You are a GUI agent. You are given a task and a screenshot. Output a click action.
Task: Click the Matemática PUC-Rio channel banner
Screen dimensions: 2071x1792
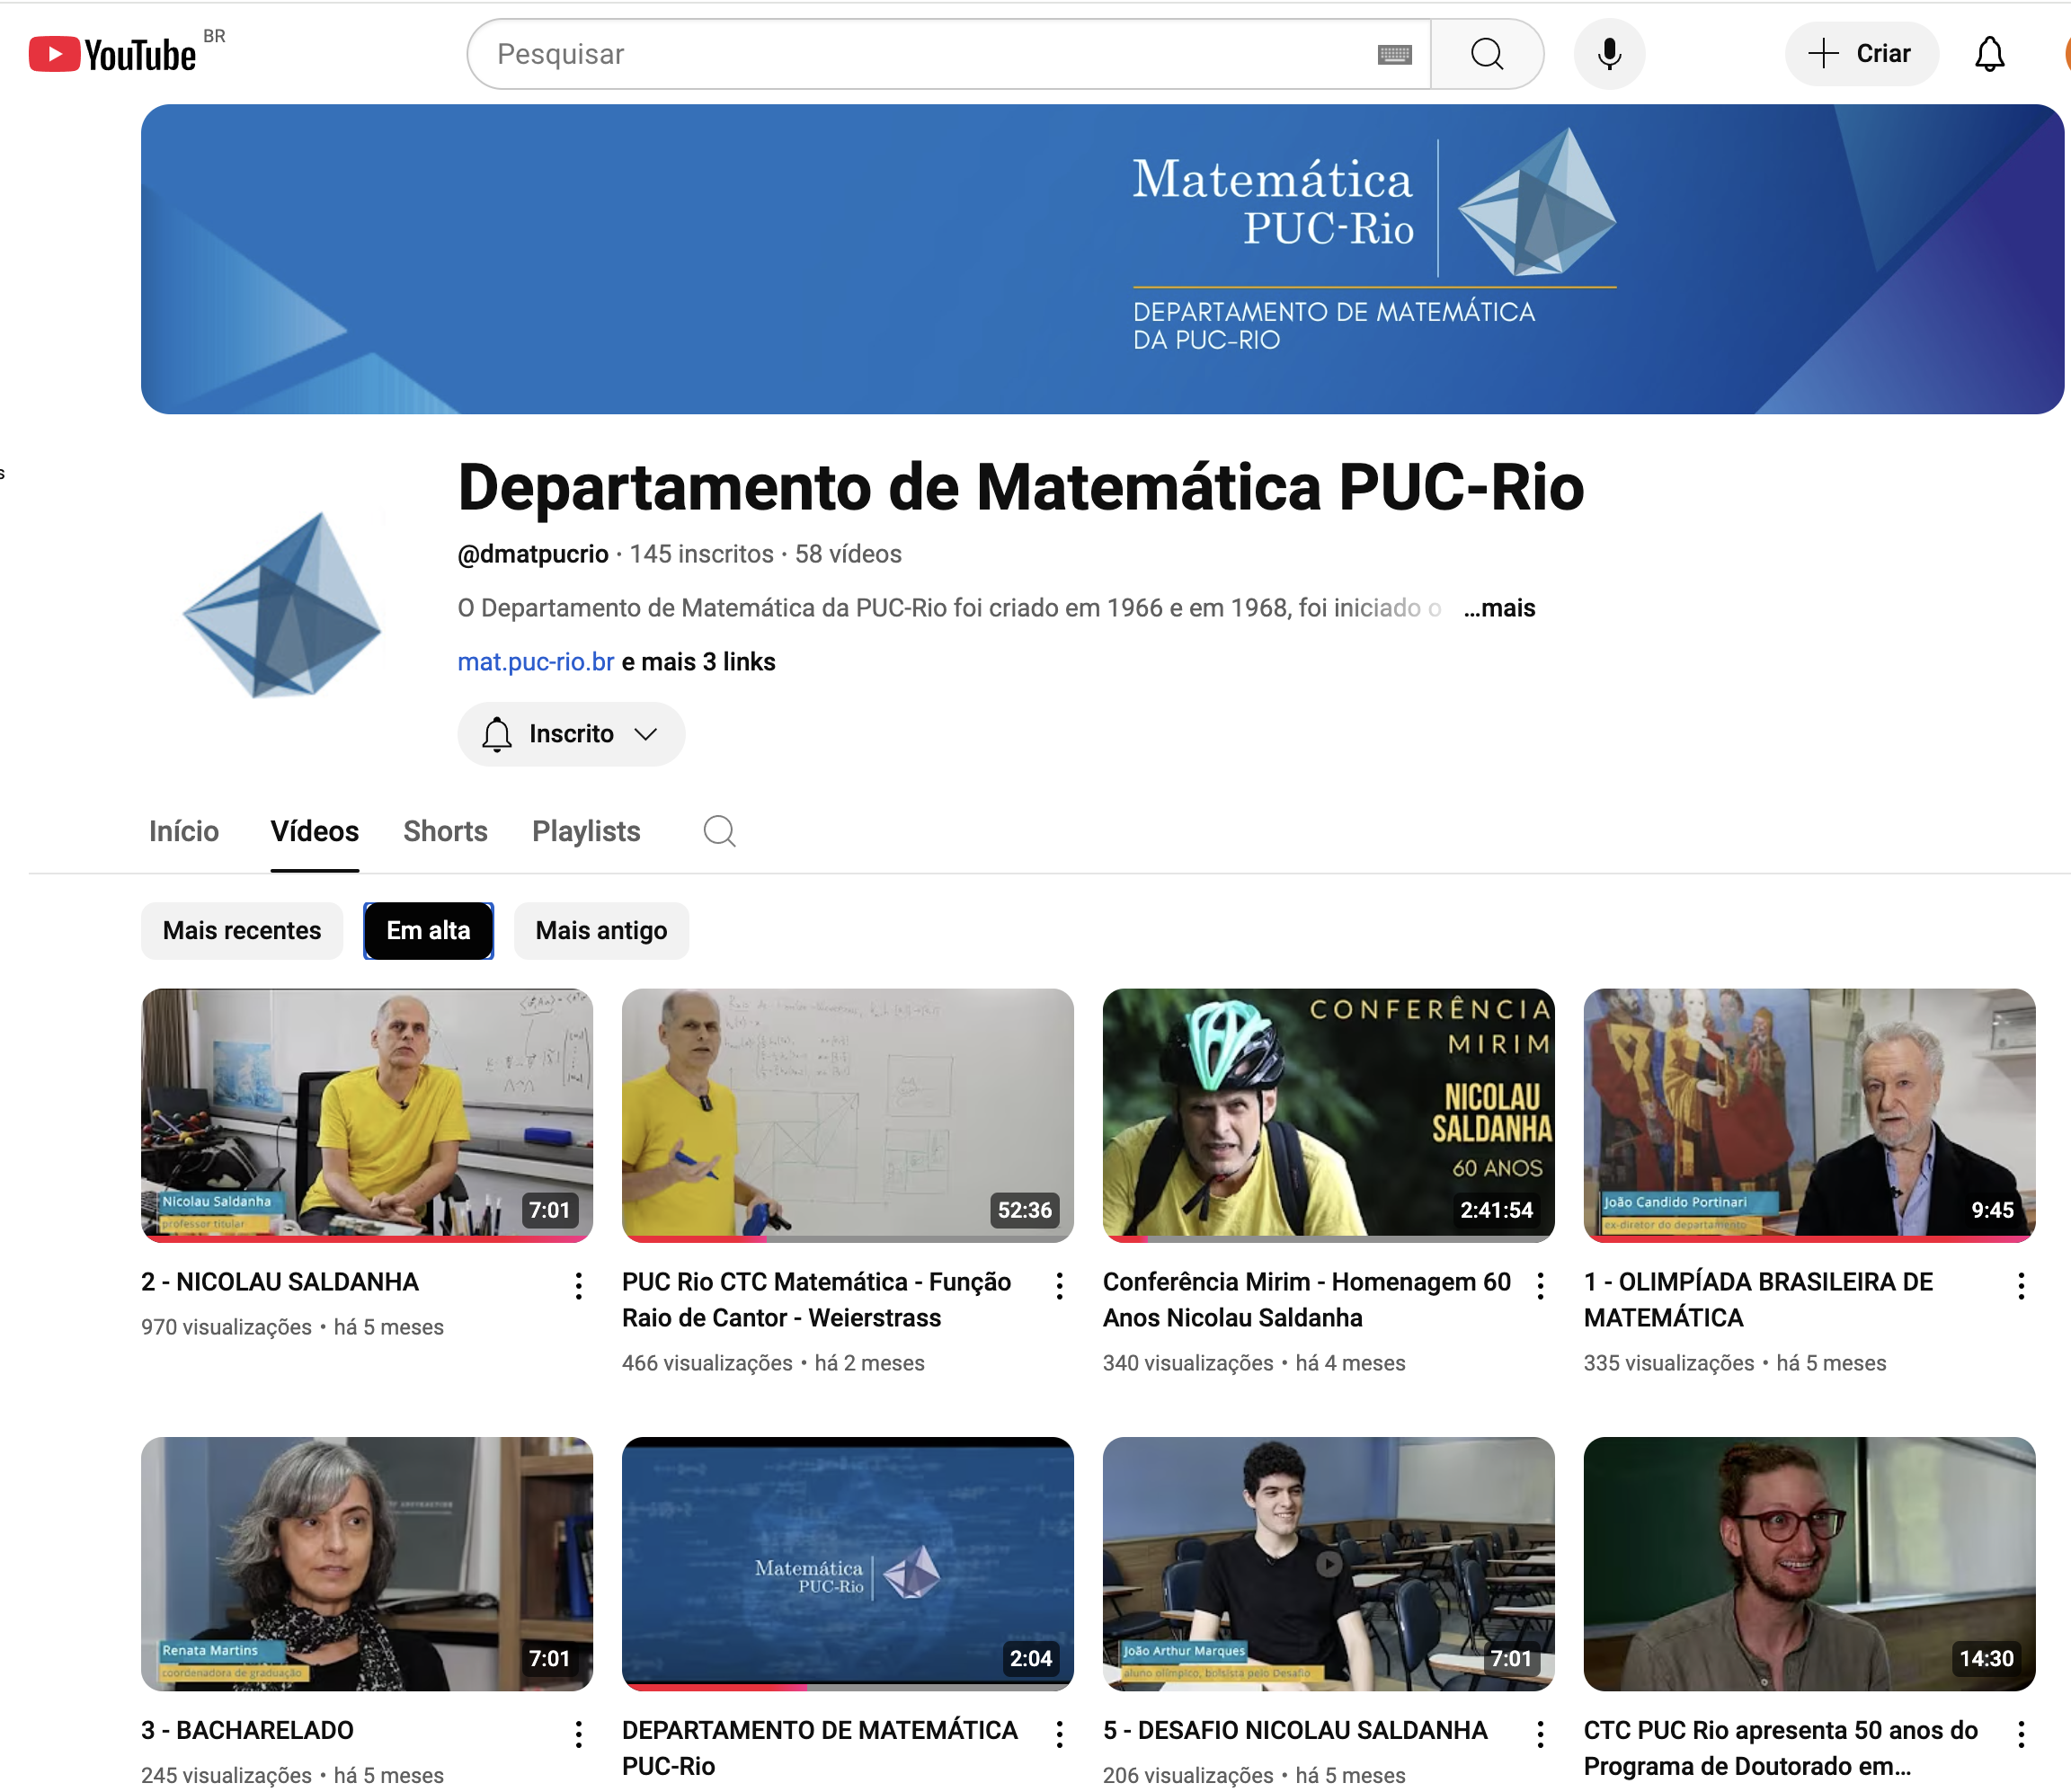(1102, 259)
